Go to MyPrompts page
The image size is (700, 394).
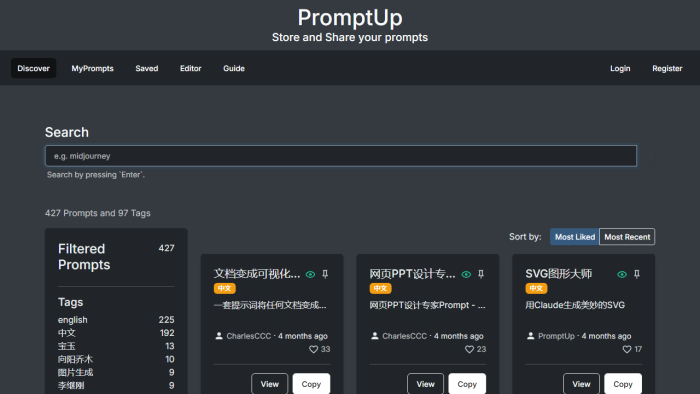click(92, 68)
